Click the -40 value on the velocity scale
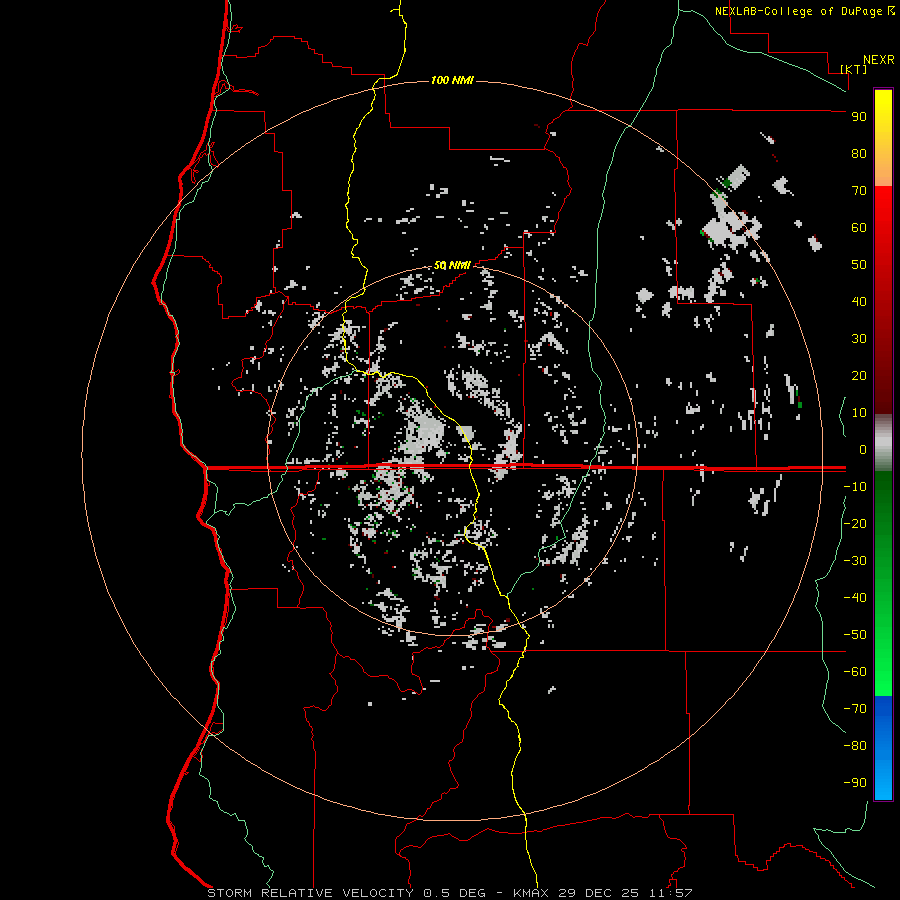The width and height of the screenshot is (900, 900). [855, 598]
